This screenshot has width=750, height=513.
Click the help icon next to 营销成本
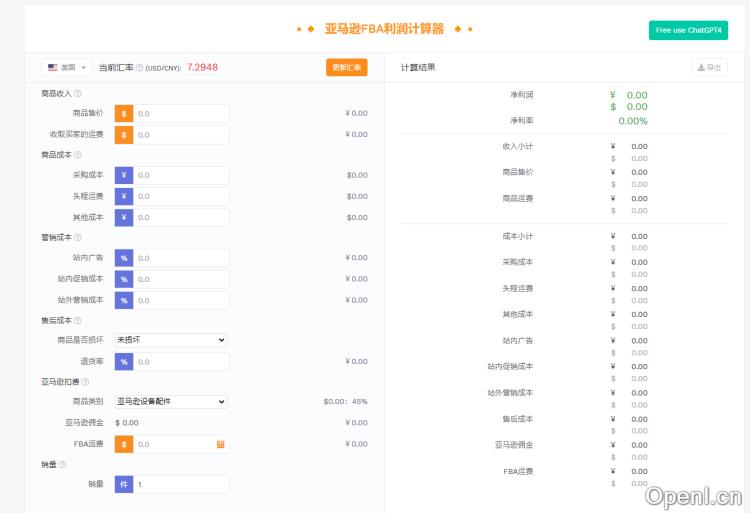(77, 238)
